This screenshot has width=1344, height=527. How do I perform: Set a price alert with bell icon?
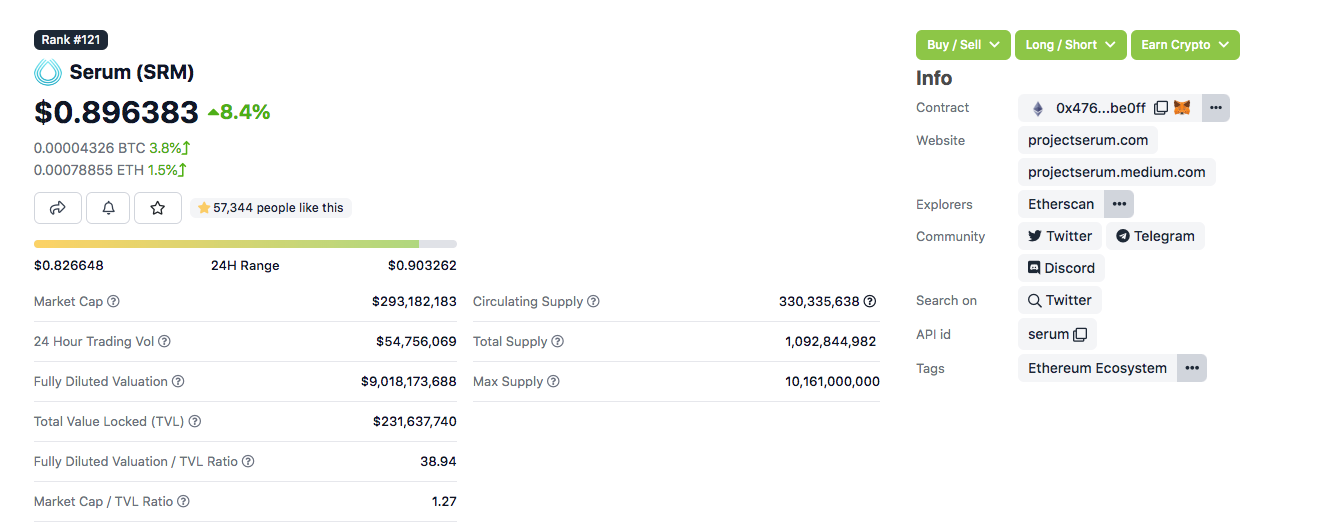[x=108, y=208]
